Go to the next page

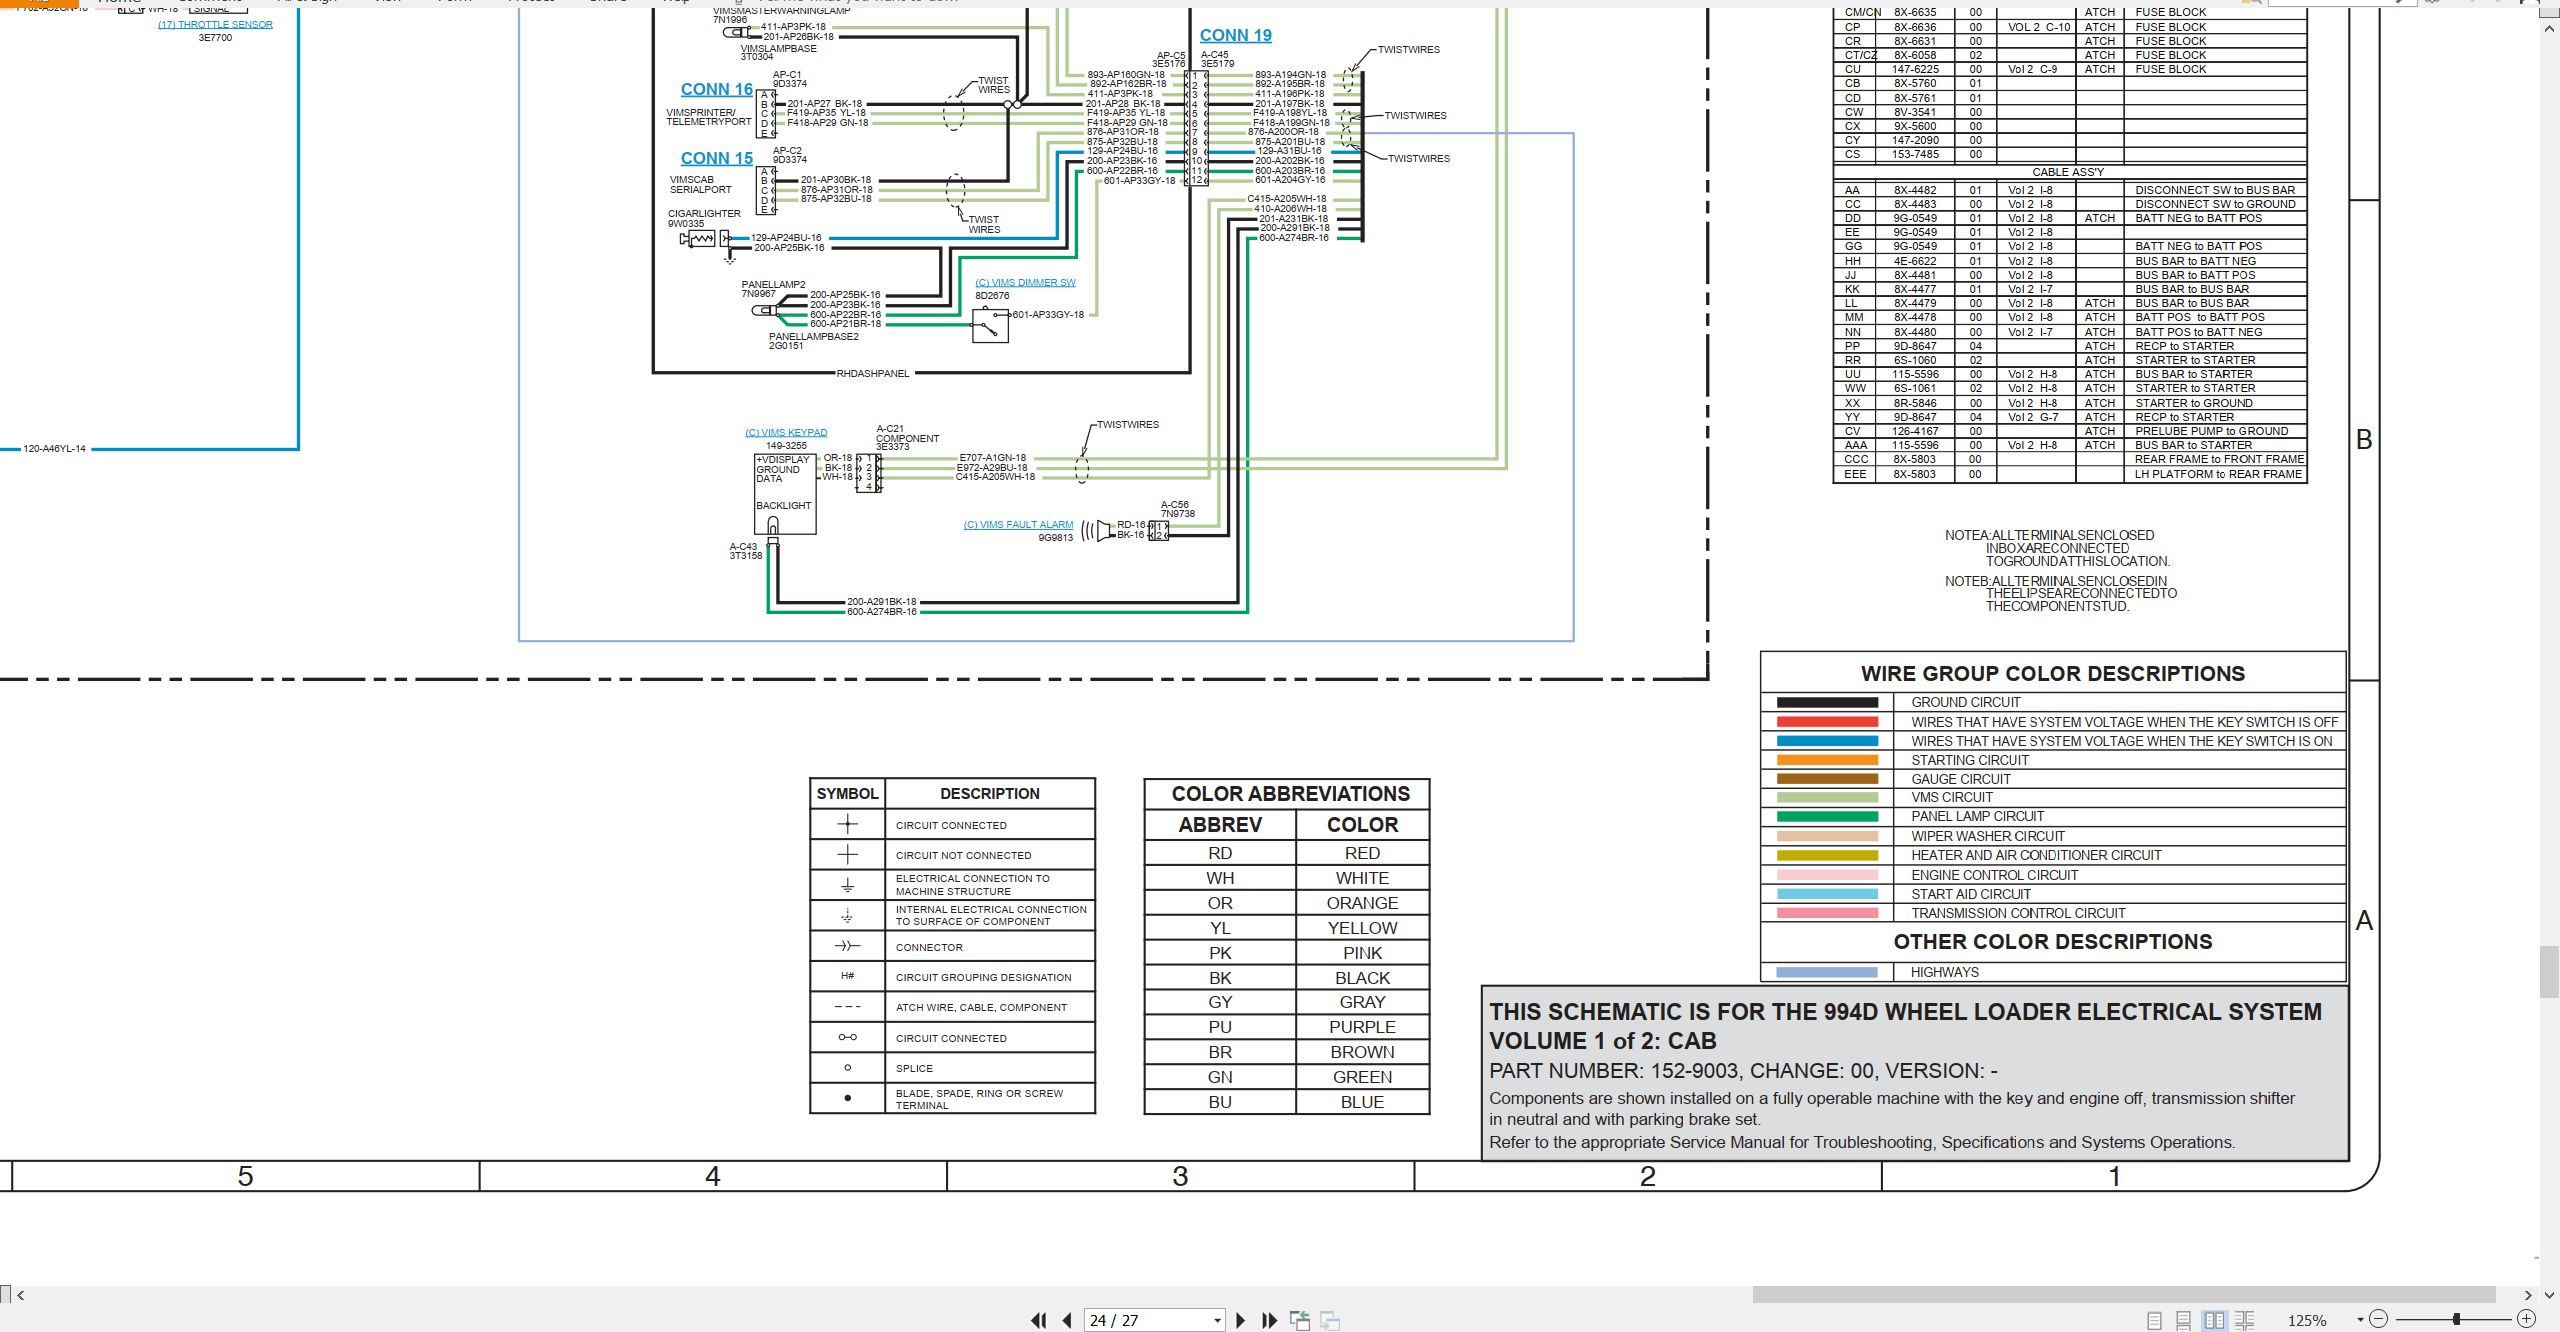1241,1320
